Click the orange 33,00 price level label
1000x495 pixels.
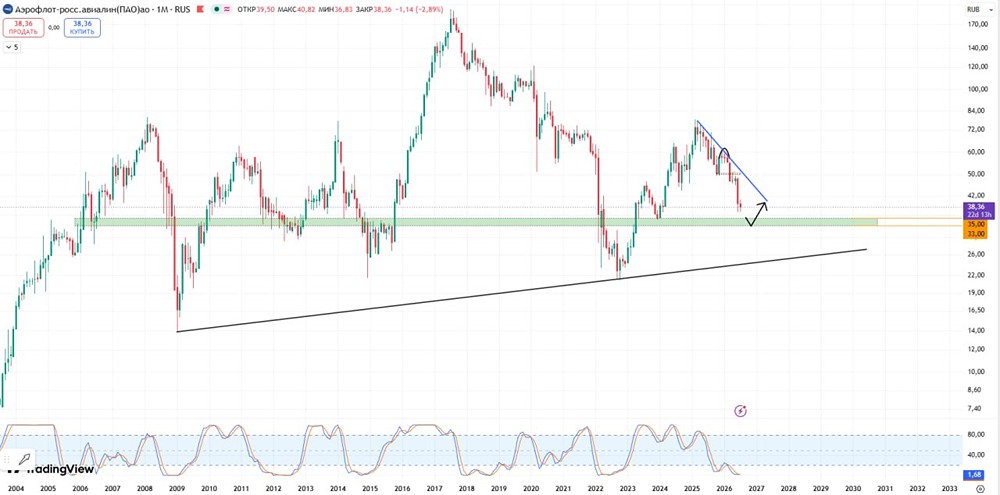click(974, 234)
